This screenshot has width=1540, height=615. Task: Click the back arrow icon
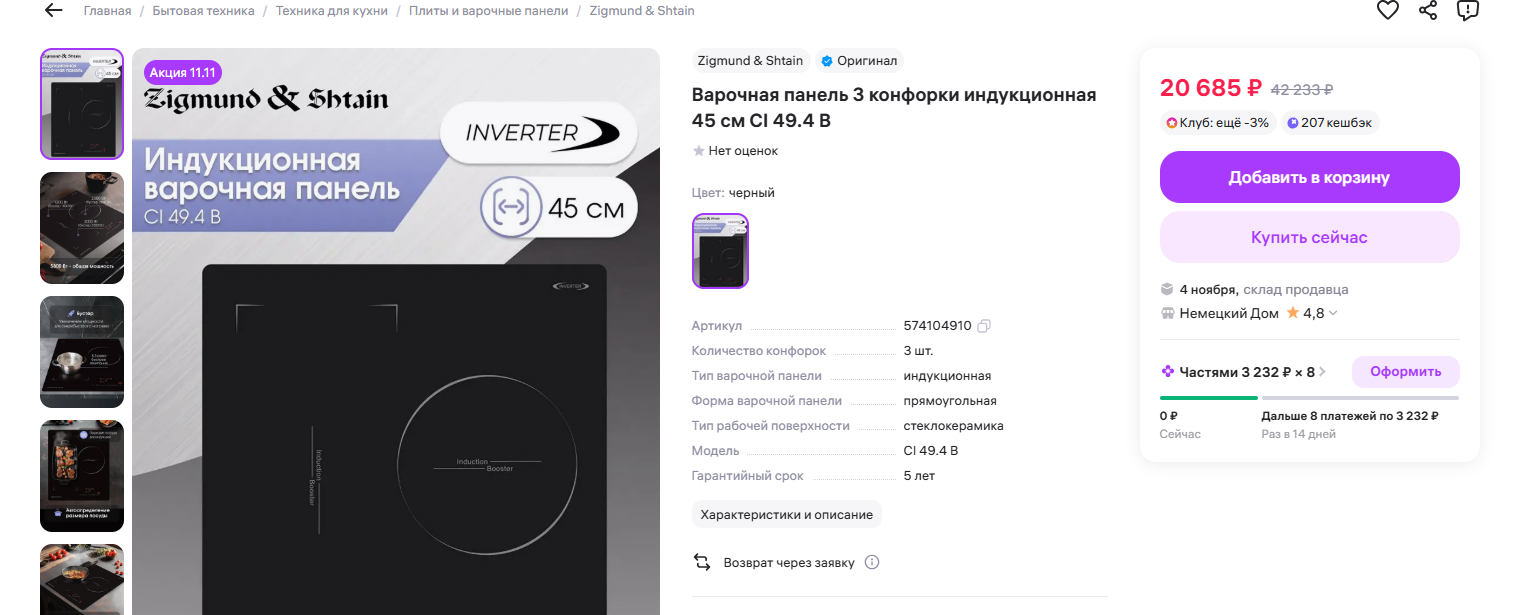point(53,11)
